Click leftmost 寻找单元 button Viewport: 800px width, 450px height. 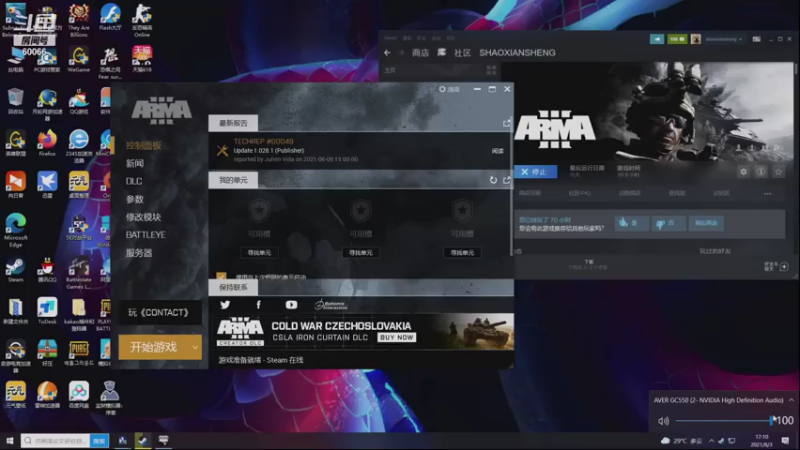tap(259, 253)
